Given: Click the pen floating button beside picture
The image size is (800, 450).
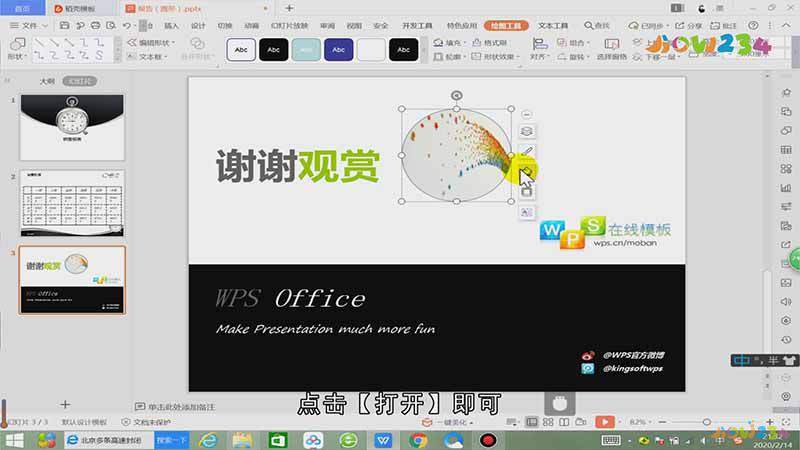Looking at the screenshot, I should [527, 151].
